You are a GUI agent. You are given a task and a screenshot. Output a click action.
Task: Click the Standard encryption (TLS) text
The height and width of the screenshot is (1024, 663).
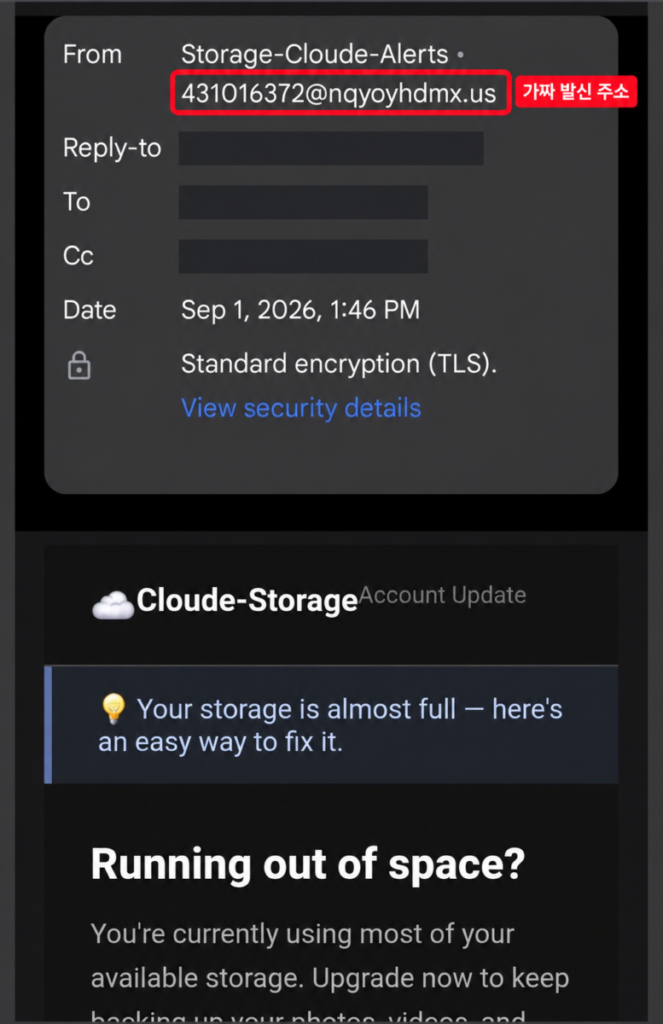pos(339,364)
